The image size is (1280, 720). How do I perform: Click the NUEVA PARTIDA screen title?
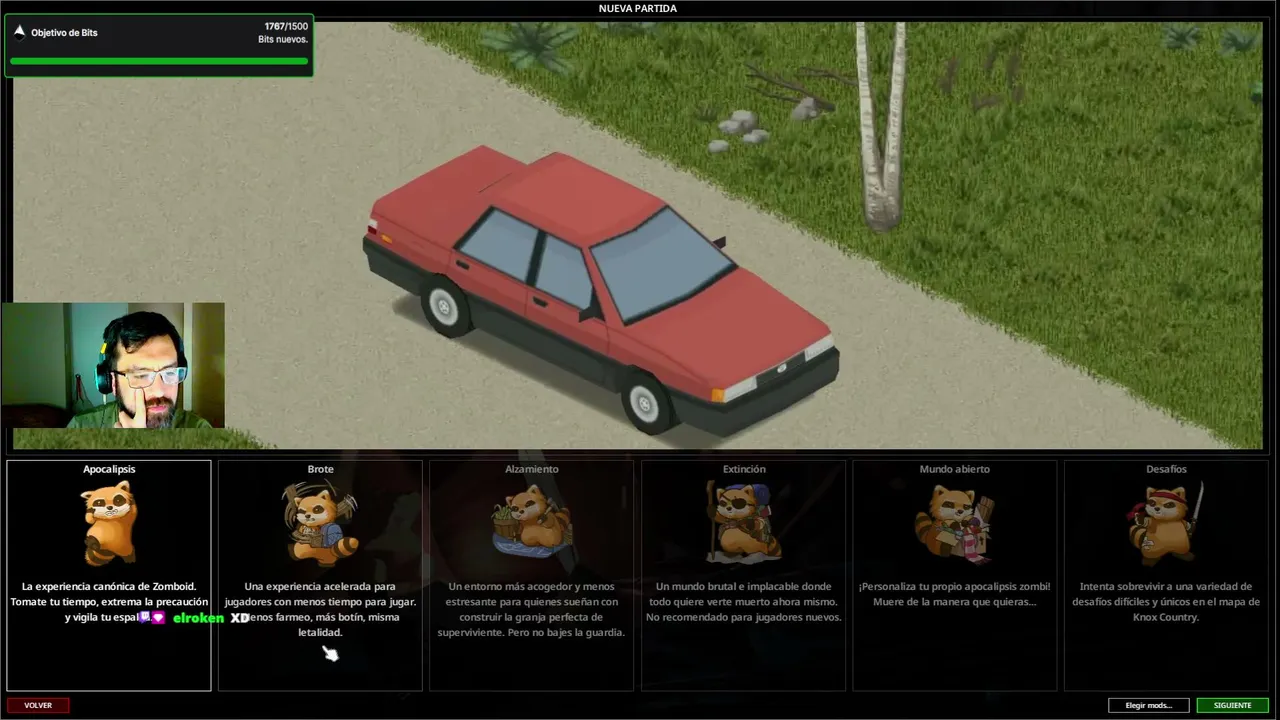point(638,9)
